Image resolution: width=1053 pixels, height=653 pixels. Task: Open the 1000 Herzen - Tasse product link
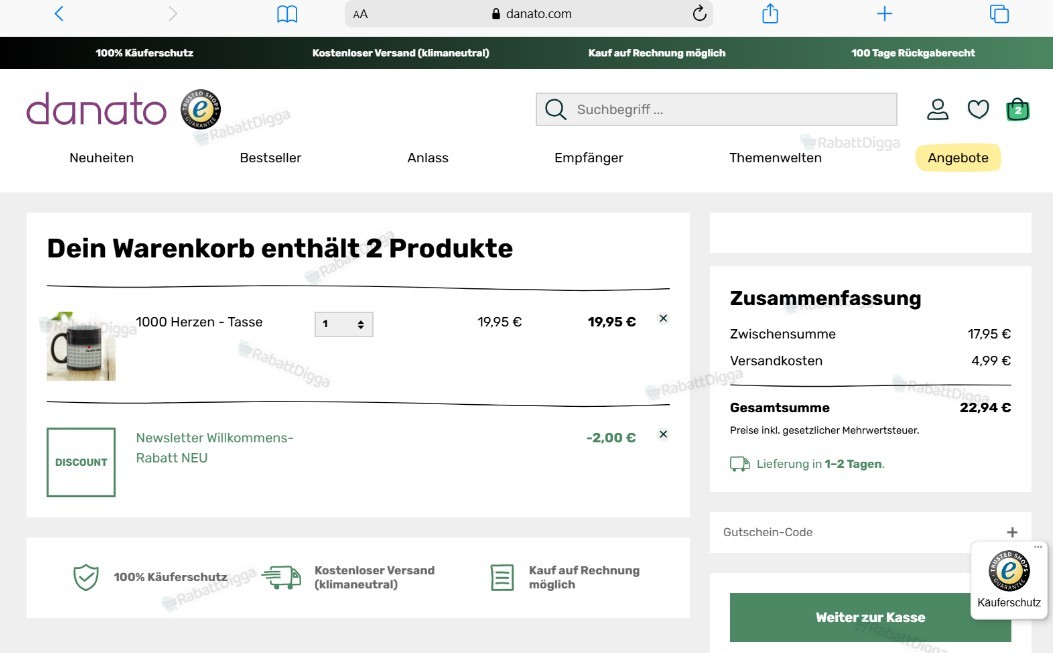click(x=199, y=322)
